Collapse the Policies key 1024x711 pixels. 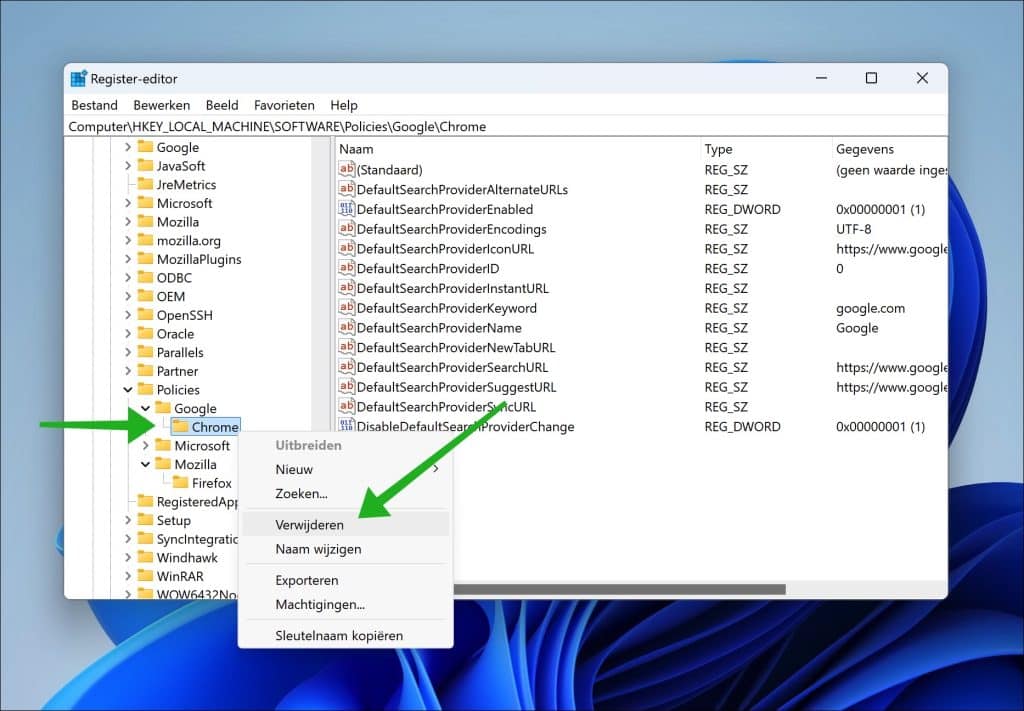tap(128, 389)
